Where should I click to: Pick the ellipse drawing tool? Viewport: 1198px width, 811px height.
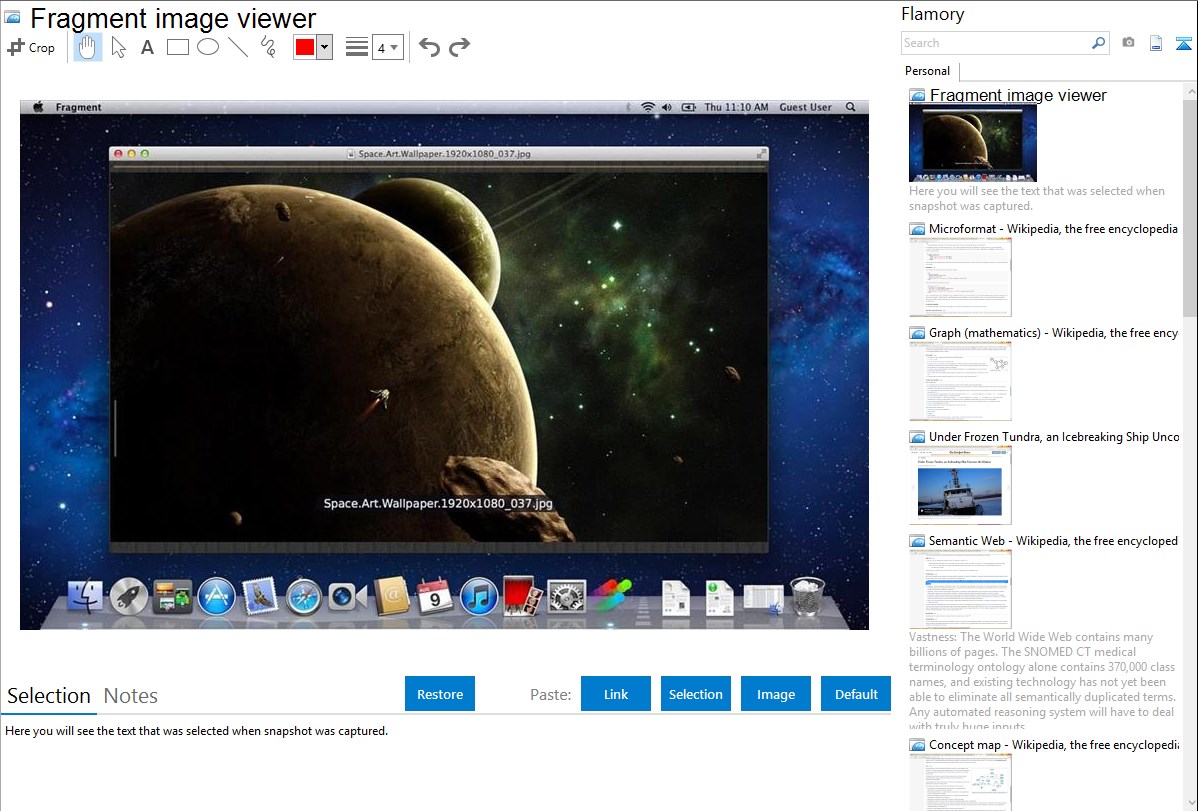tap(208, 47)
